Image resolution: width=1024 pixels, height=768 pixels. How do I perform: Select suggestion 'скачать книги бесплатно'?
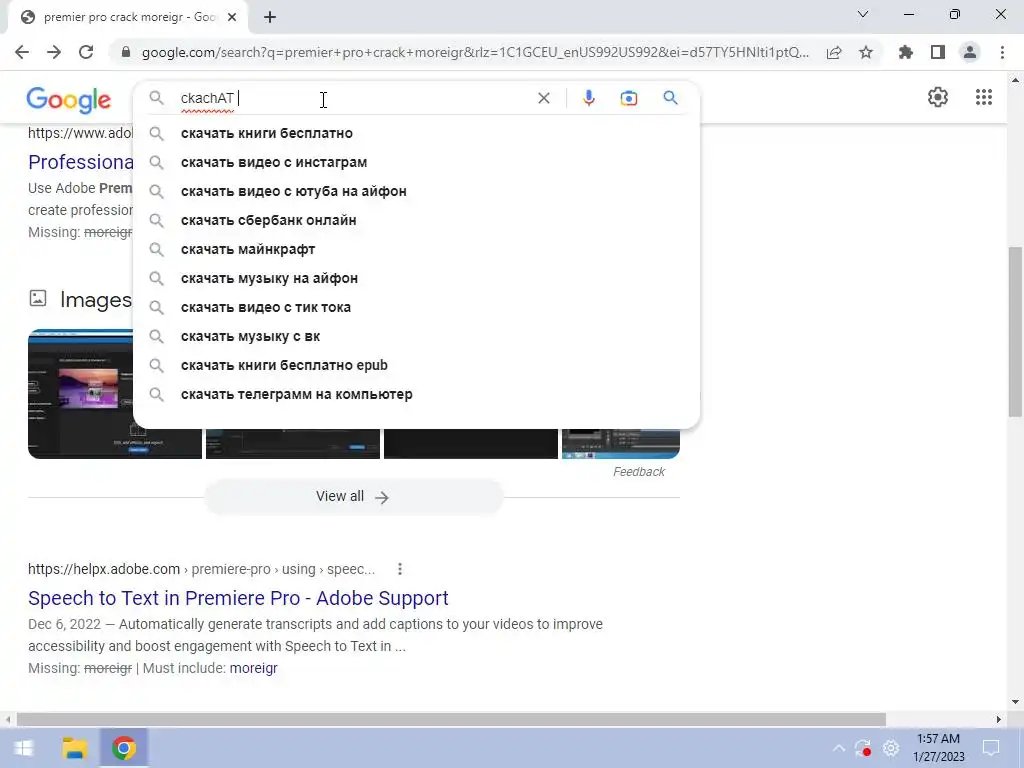click(416, 133)
